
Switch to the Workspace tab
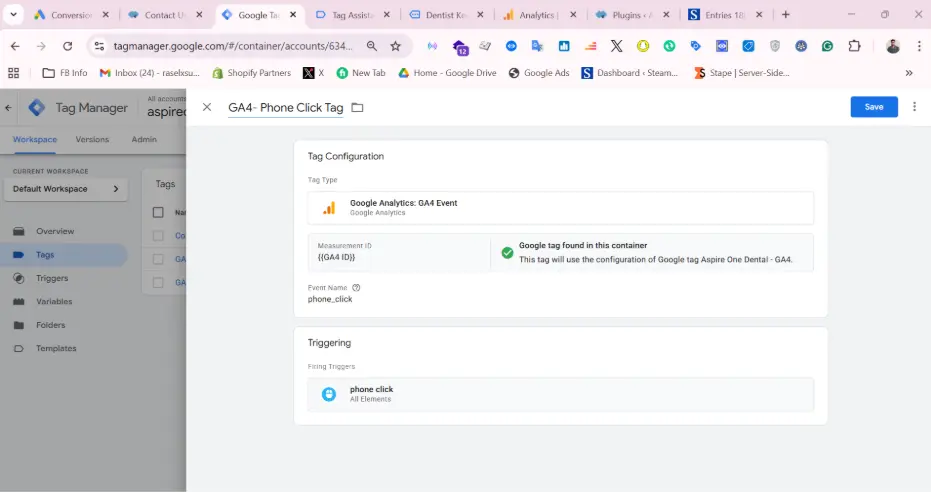(35, 139)
